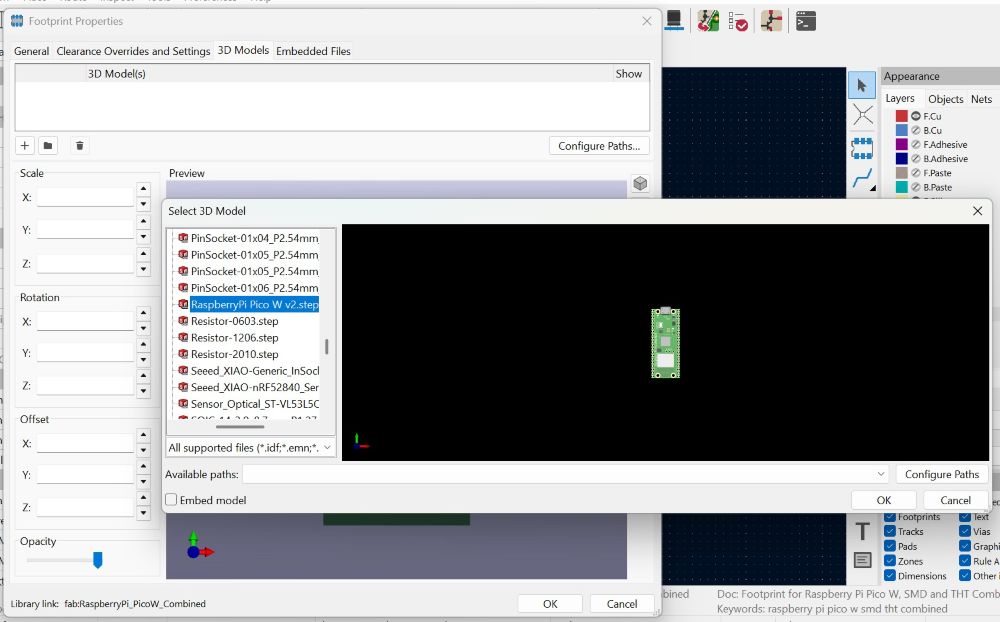The height and width of the screenshot is (622, 1000).
Task: Select Resistor-1206.step in file list
Action: [x=235, y=337]
